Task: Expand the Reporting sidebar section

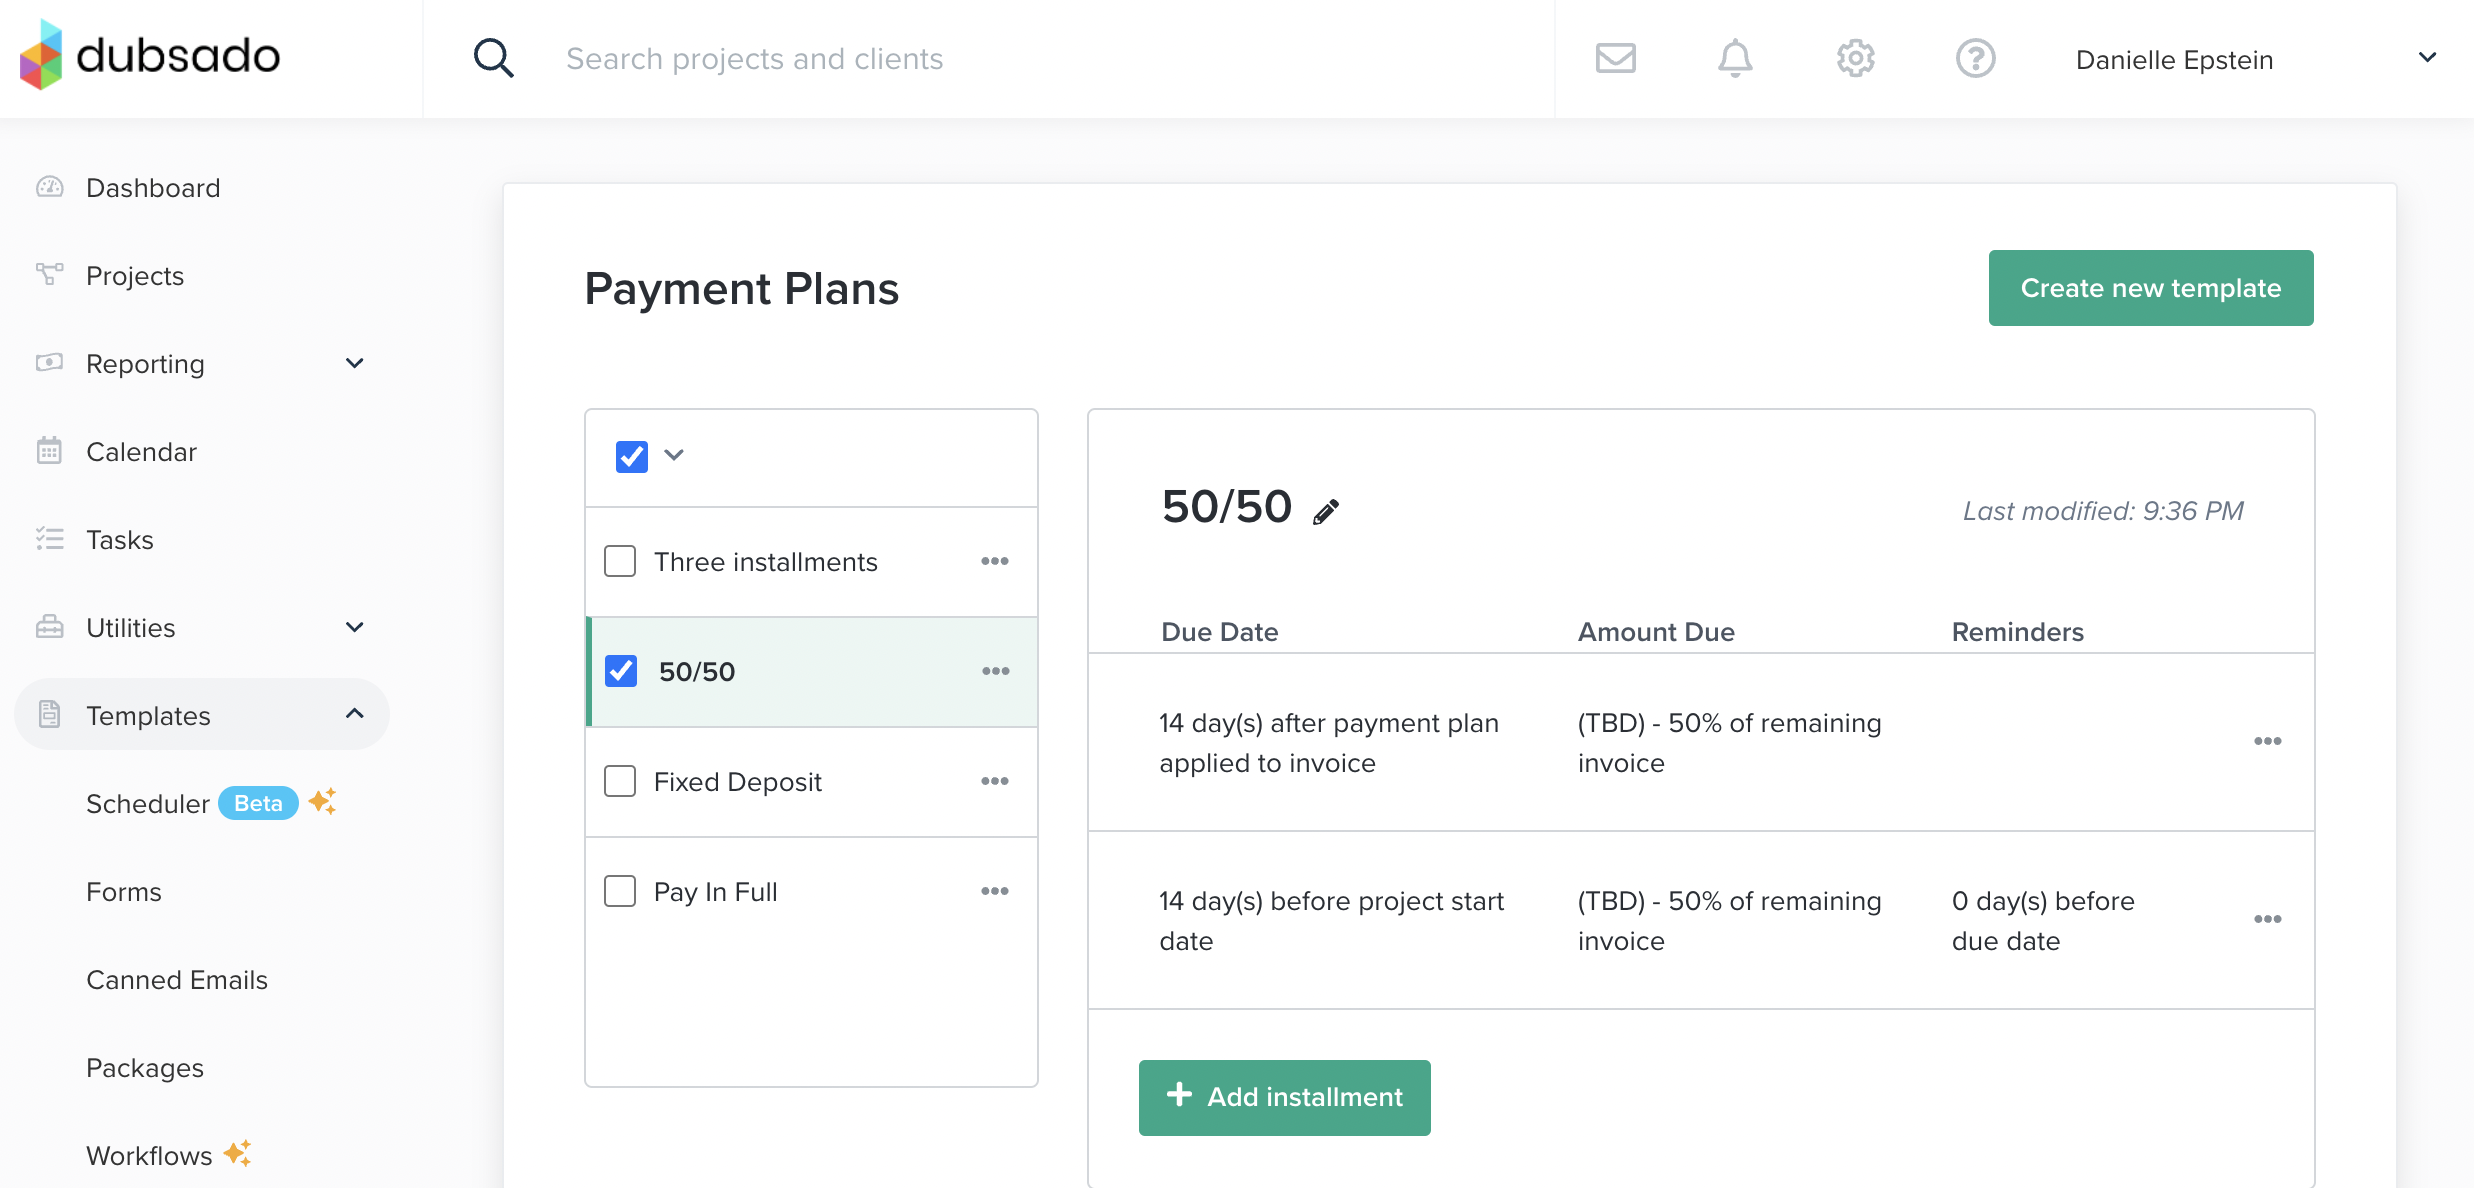Action: 354,364
